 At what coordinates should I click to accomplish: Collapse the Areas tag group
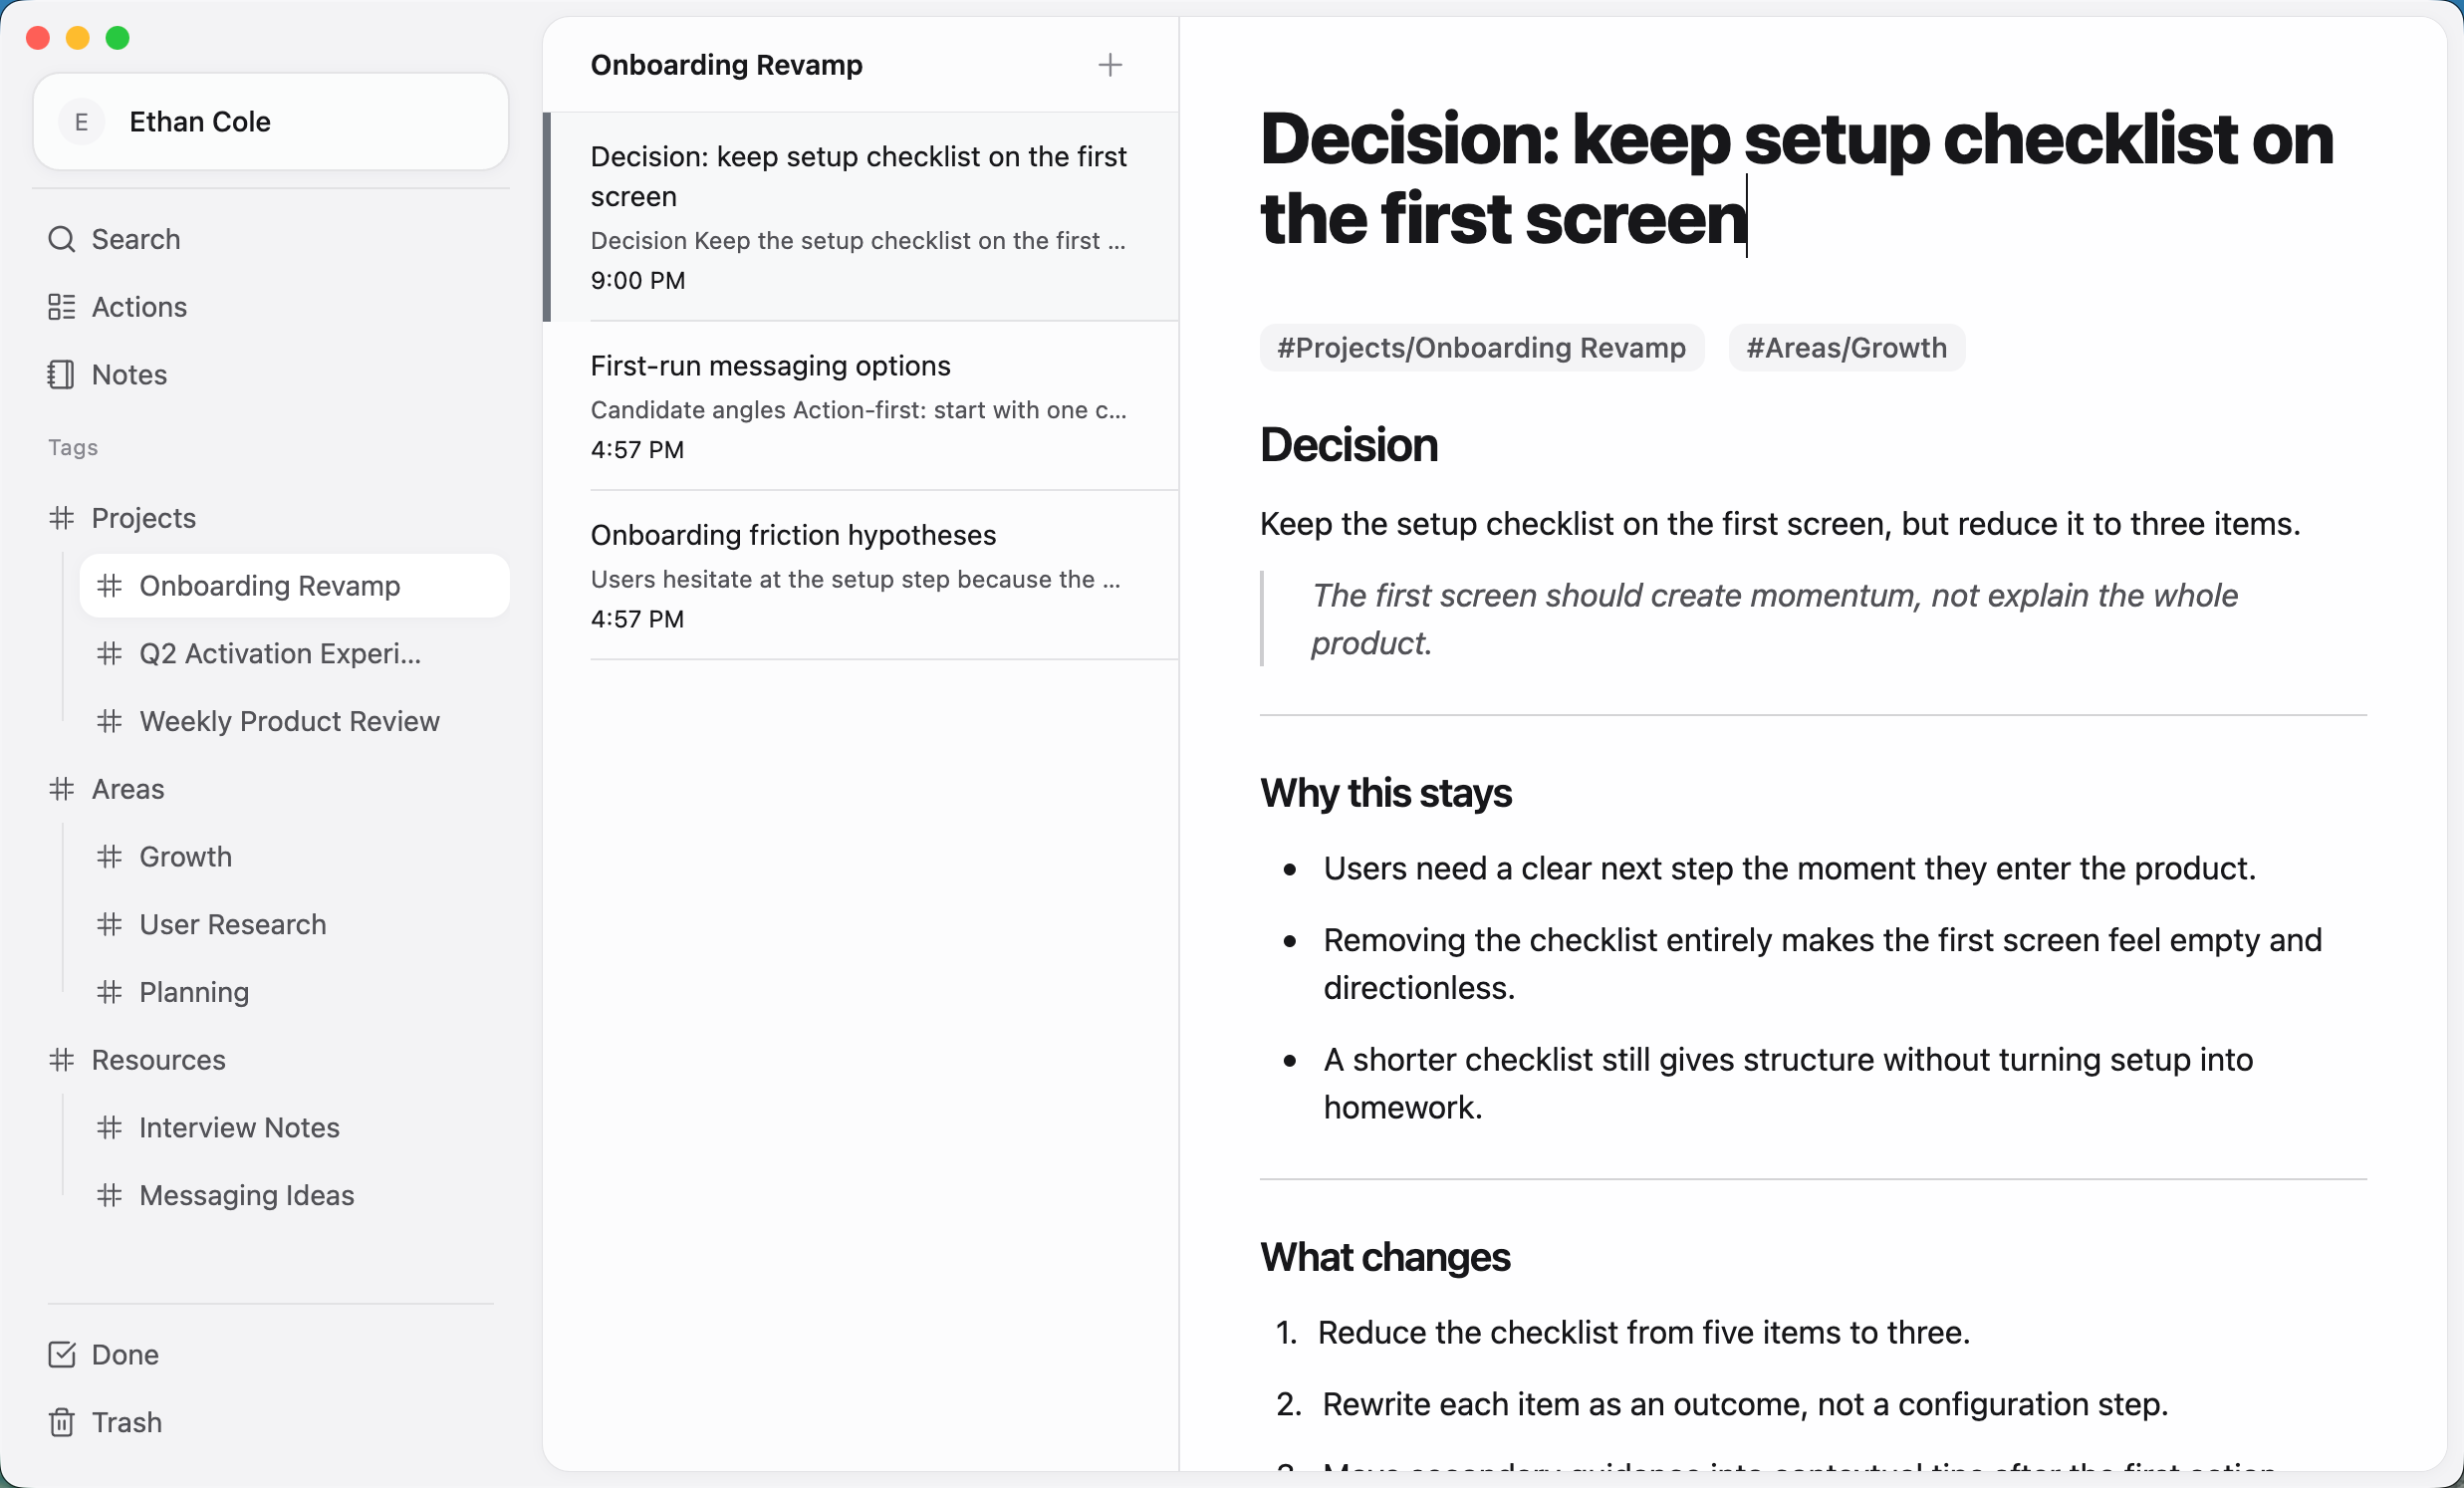point(61,788)
